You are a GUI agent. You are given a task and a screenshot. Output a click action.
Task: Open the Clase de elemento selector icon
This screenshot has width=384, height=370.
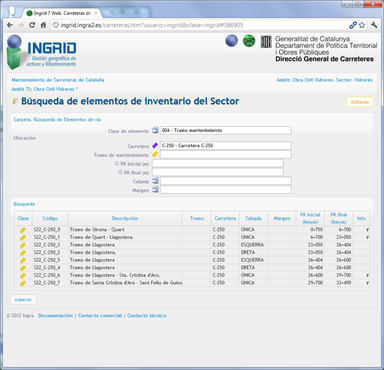pos(155,130)
